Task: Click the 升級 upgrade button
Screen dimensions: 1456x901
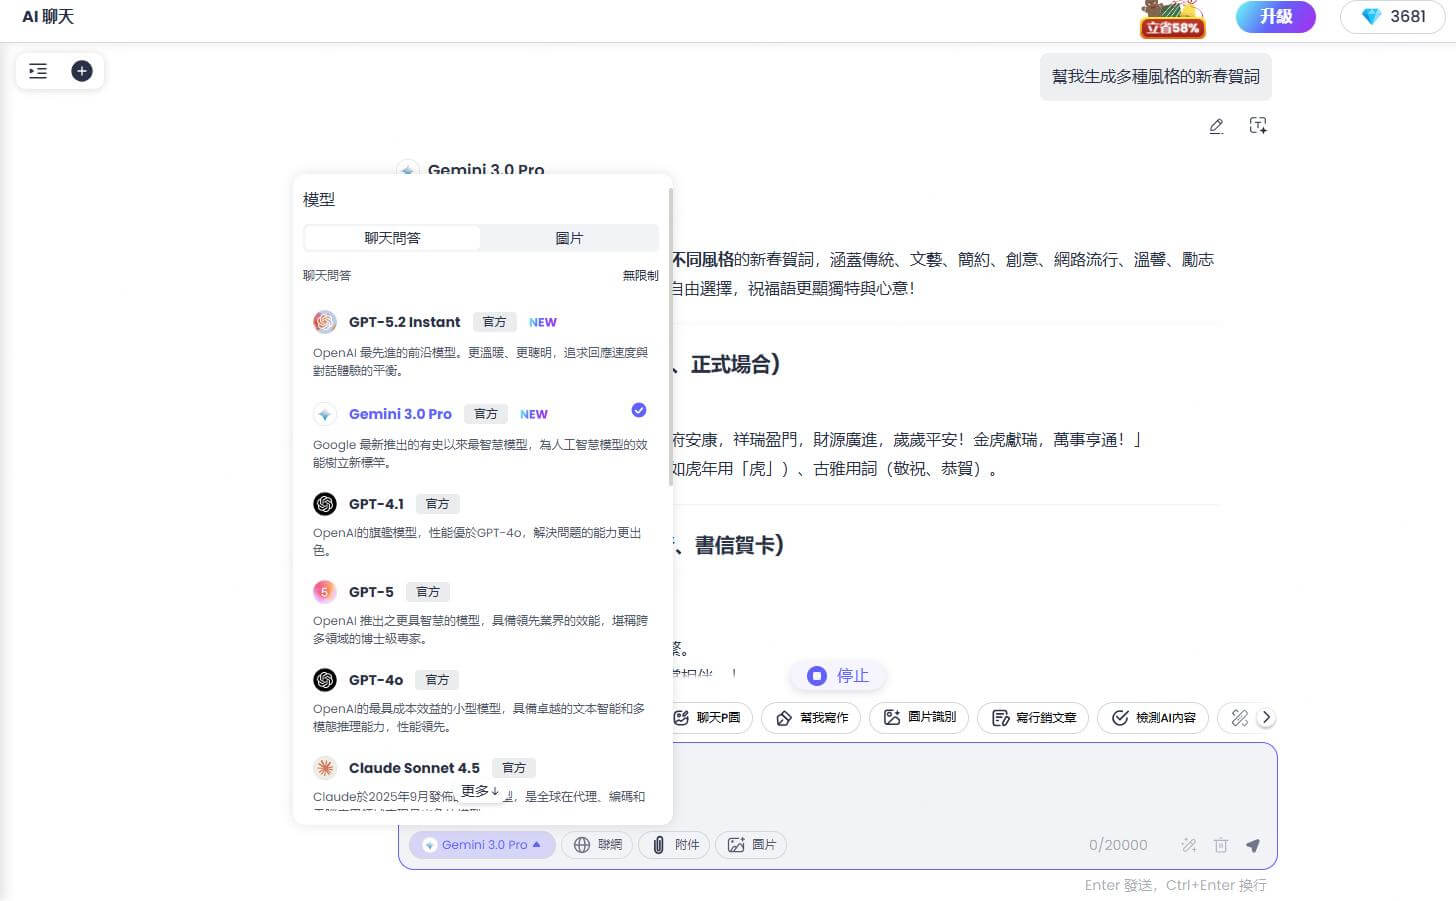Action: pos(1275,16)
